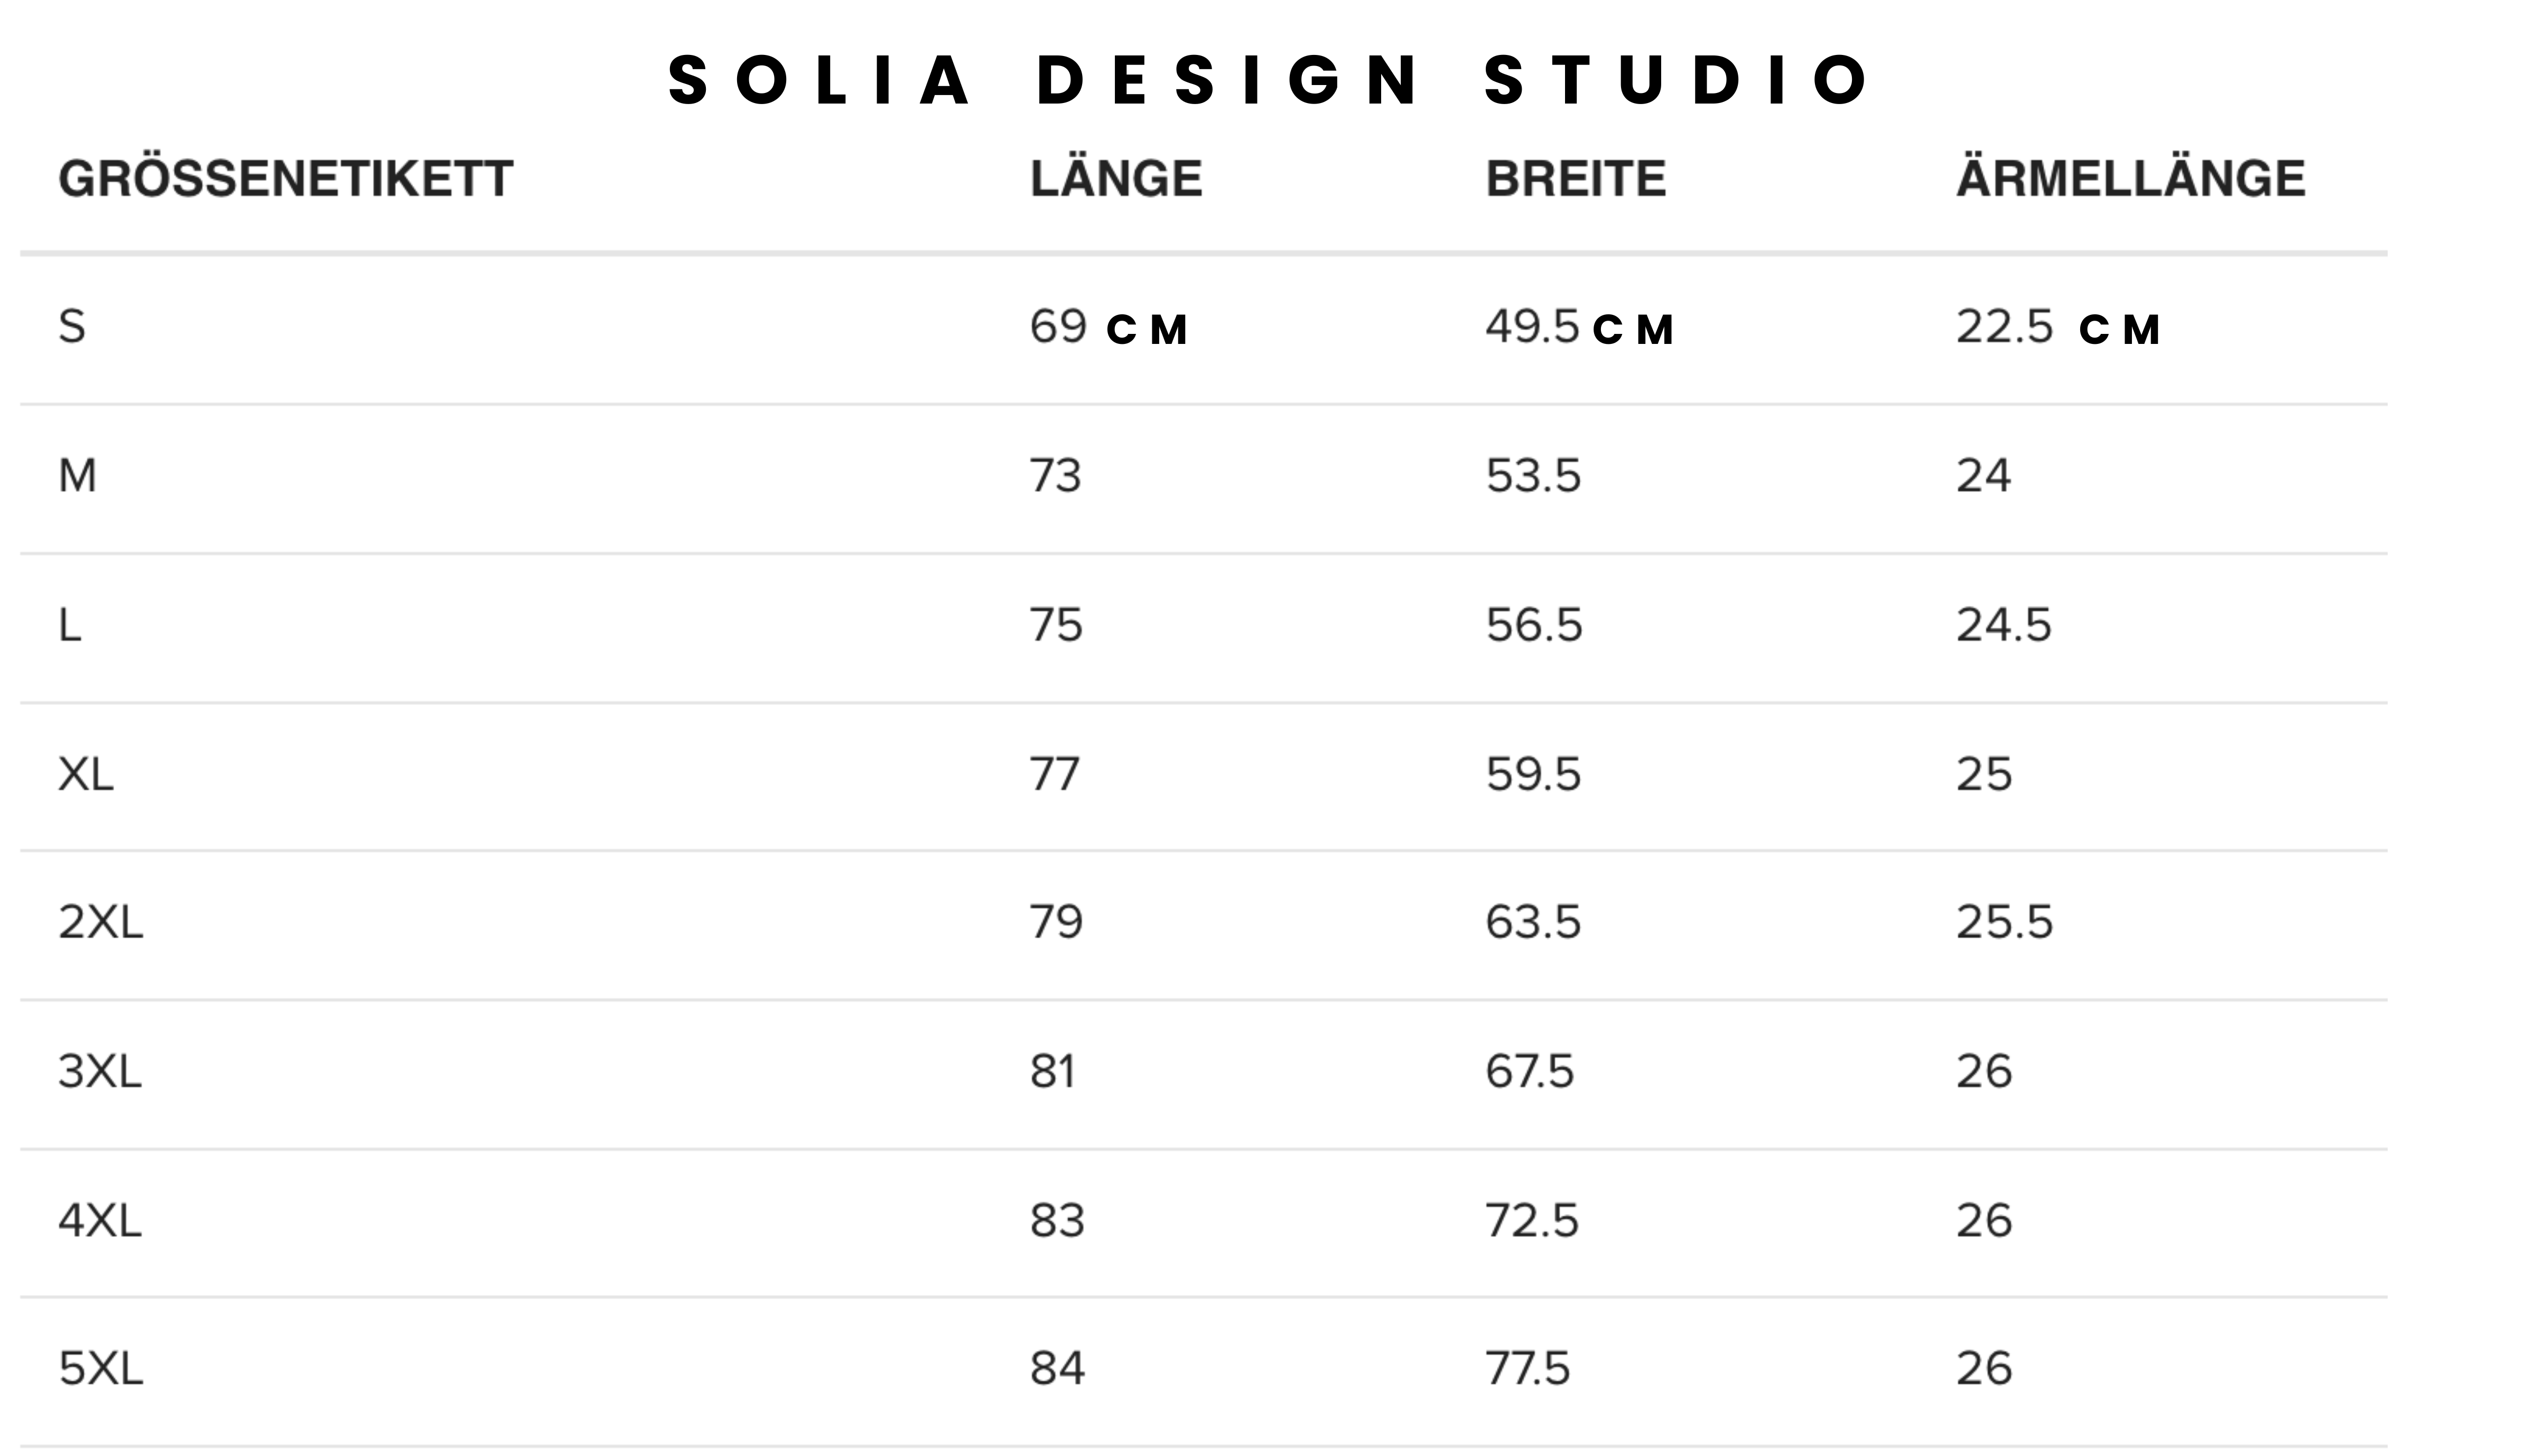
Task: Click the LÄNGE column header
Action: [1116, 178]
